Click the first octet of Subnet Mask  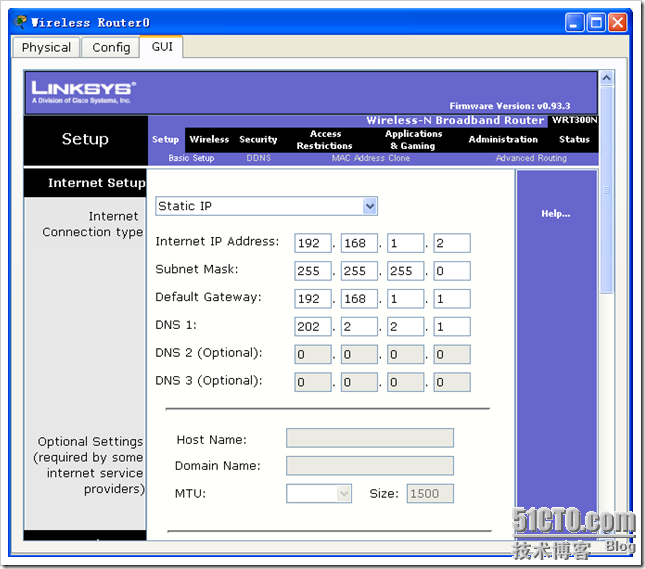[313, 271]
